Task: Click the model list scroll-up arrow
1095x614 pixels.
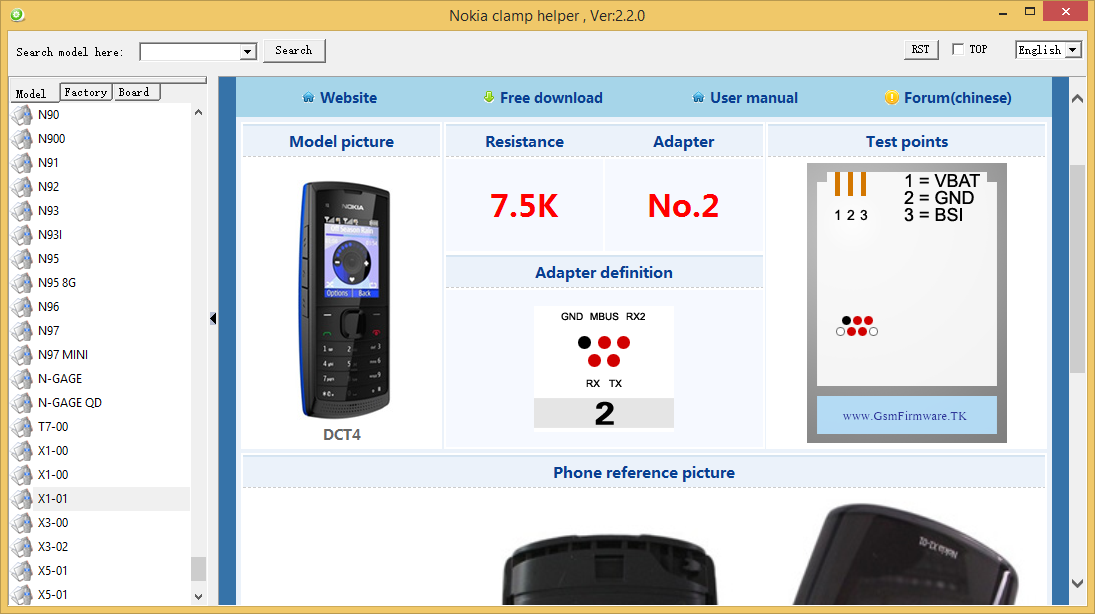Action: [198, 112]
